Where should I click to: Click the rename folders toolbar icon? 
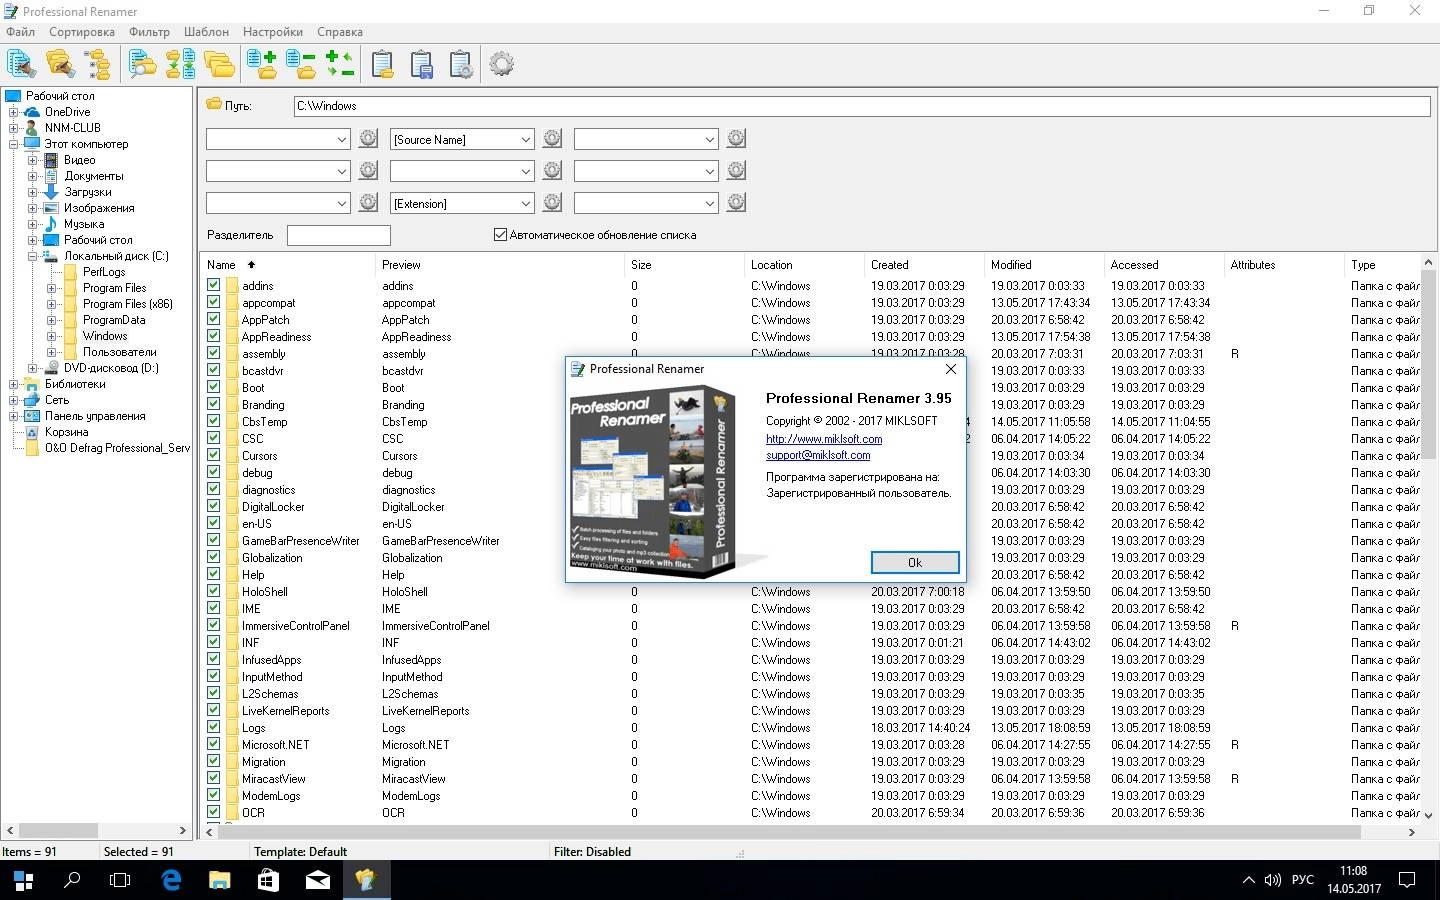[x=60, y=64]
